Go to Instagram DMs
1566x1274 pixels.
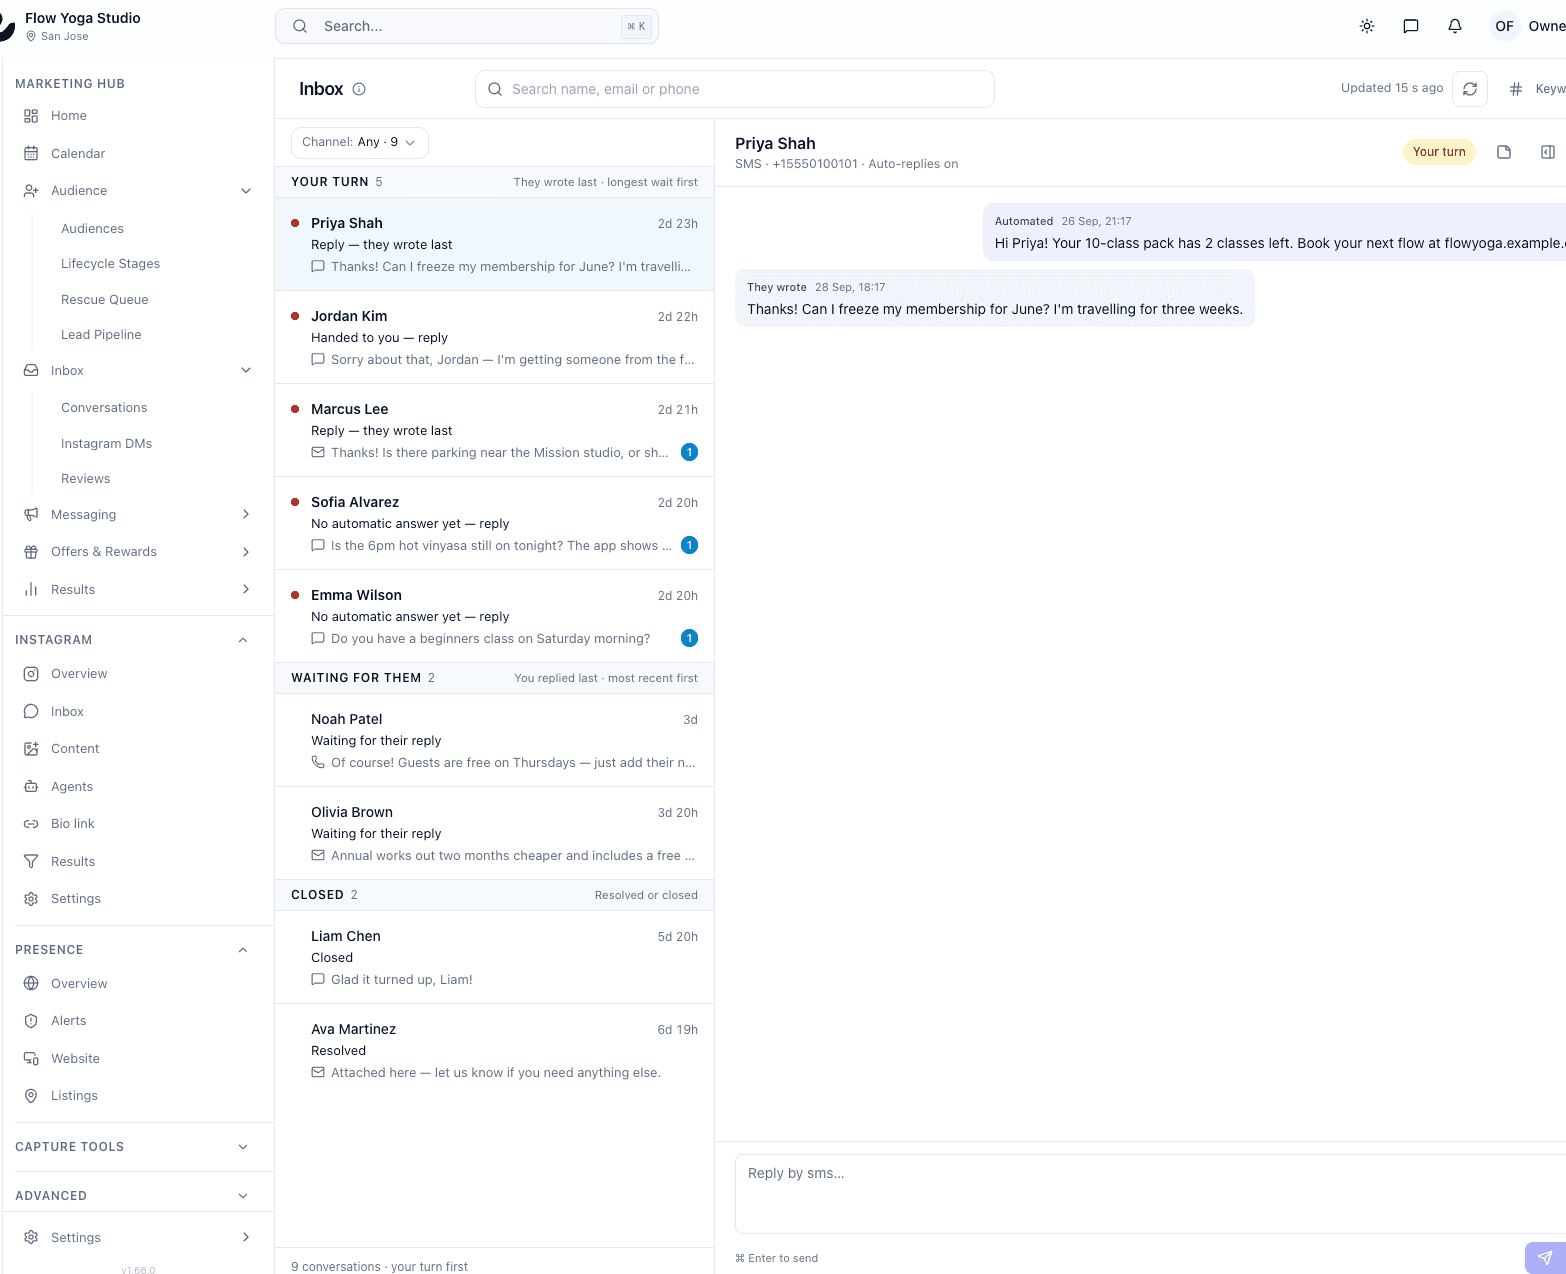[106, 444]
